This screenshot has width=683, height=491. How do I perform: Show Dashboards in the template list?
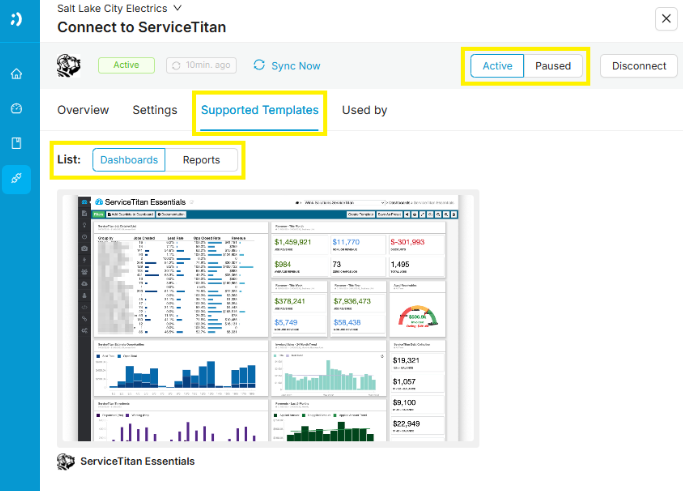click(129, 160)
